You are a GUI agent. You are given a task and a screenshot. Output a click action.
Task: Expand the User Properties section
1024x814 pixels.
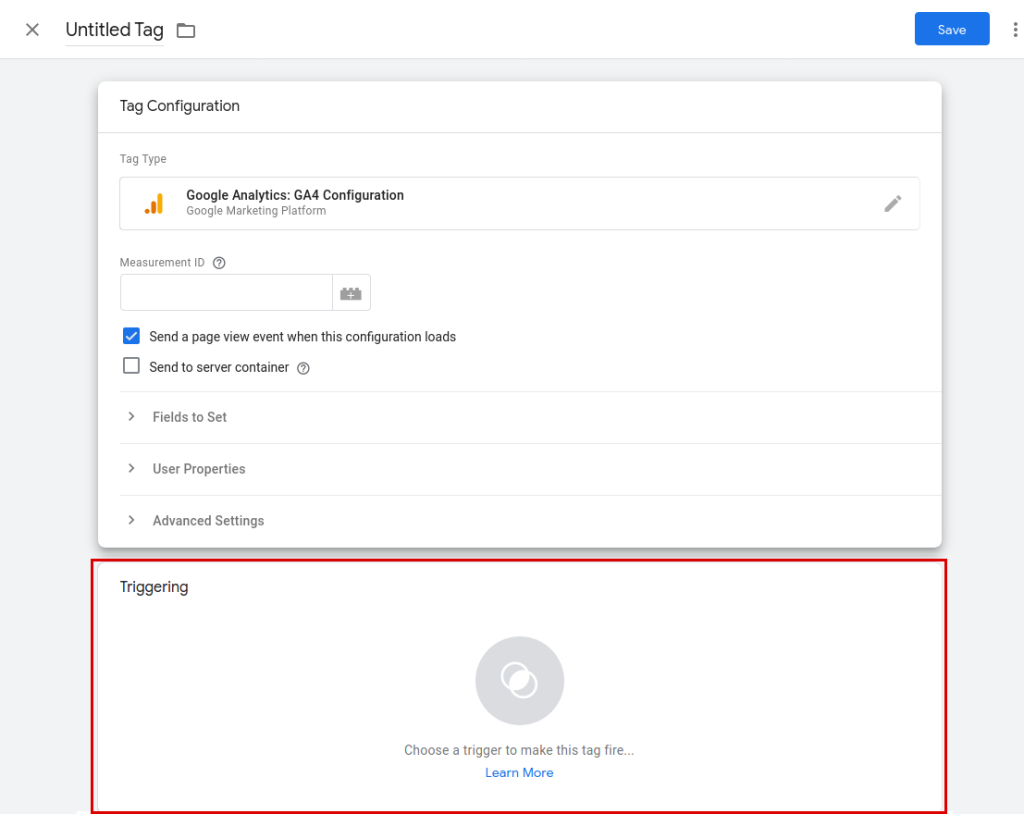[198, 469]
